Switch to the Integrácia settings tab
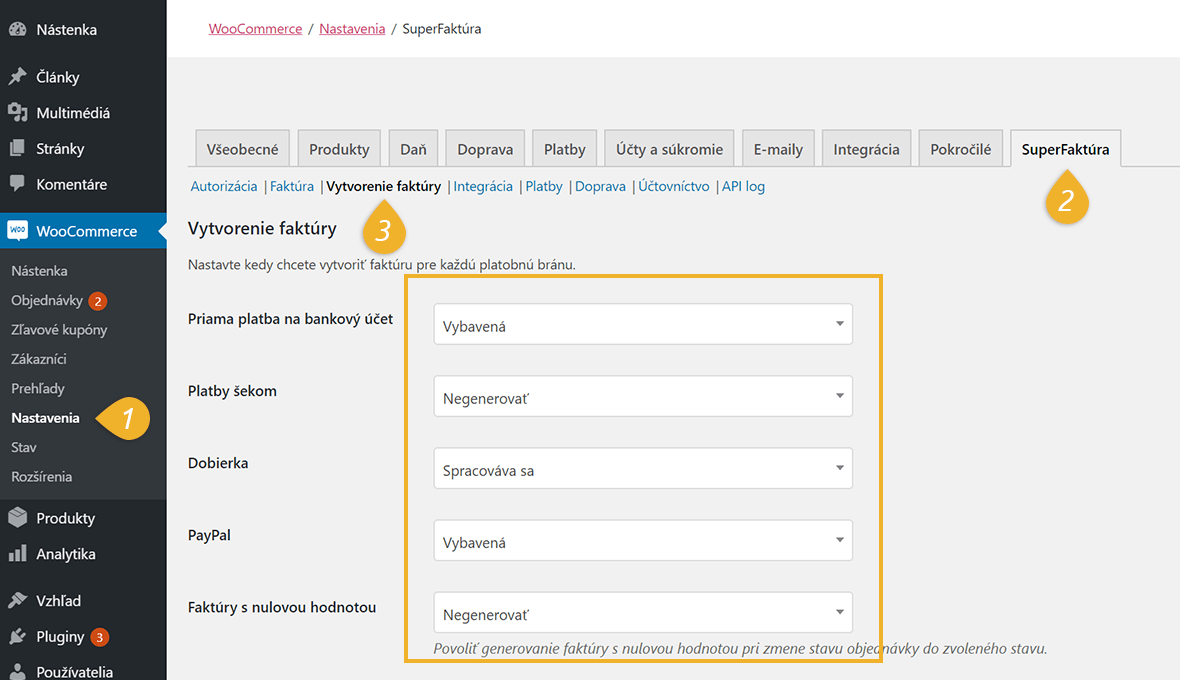Screen dimensions: 1180x680 click(x=866, y=148)
